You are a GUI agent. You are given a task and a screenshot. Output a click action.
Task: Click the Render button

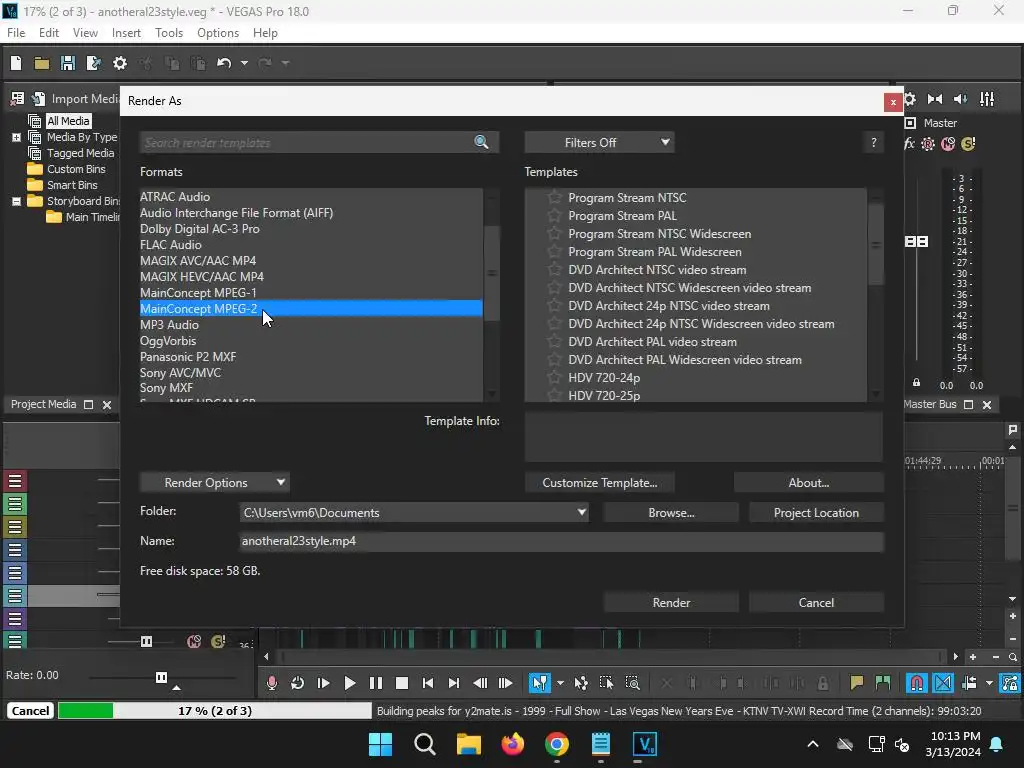(671, 602)
